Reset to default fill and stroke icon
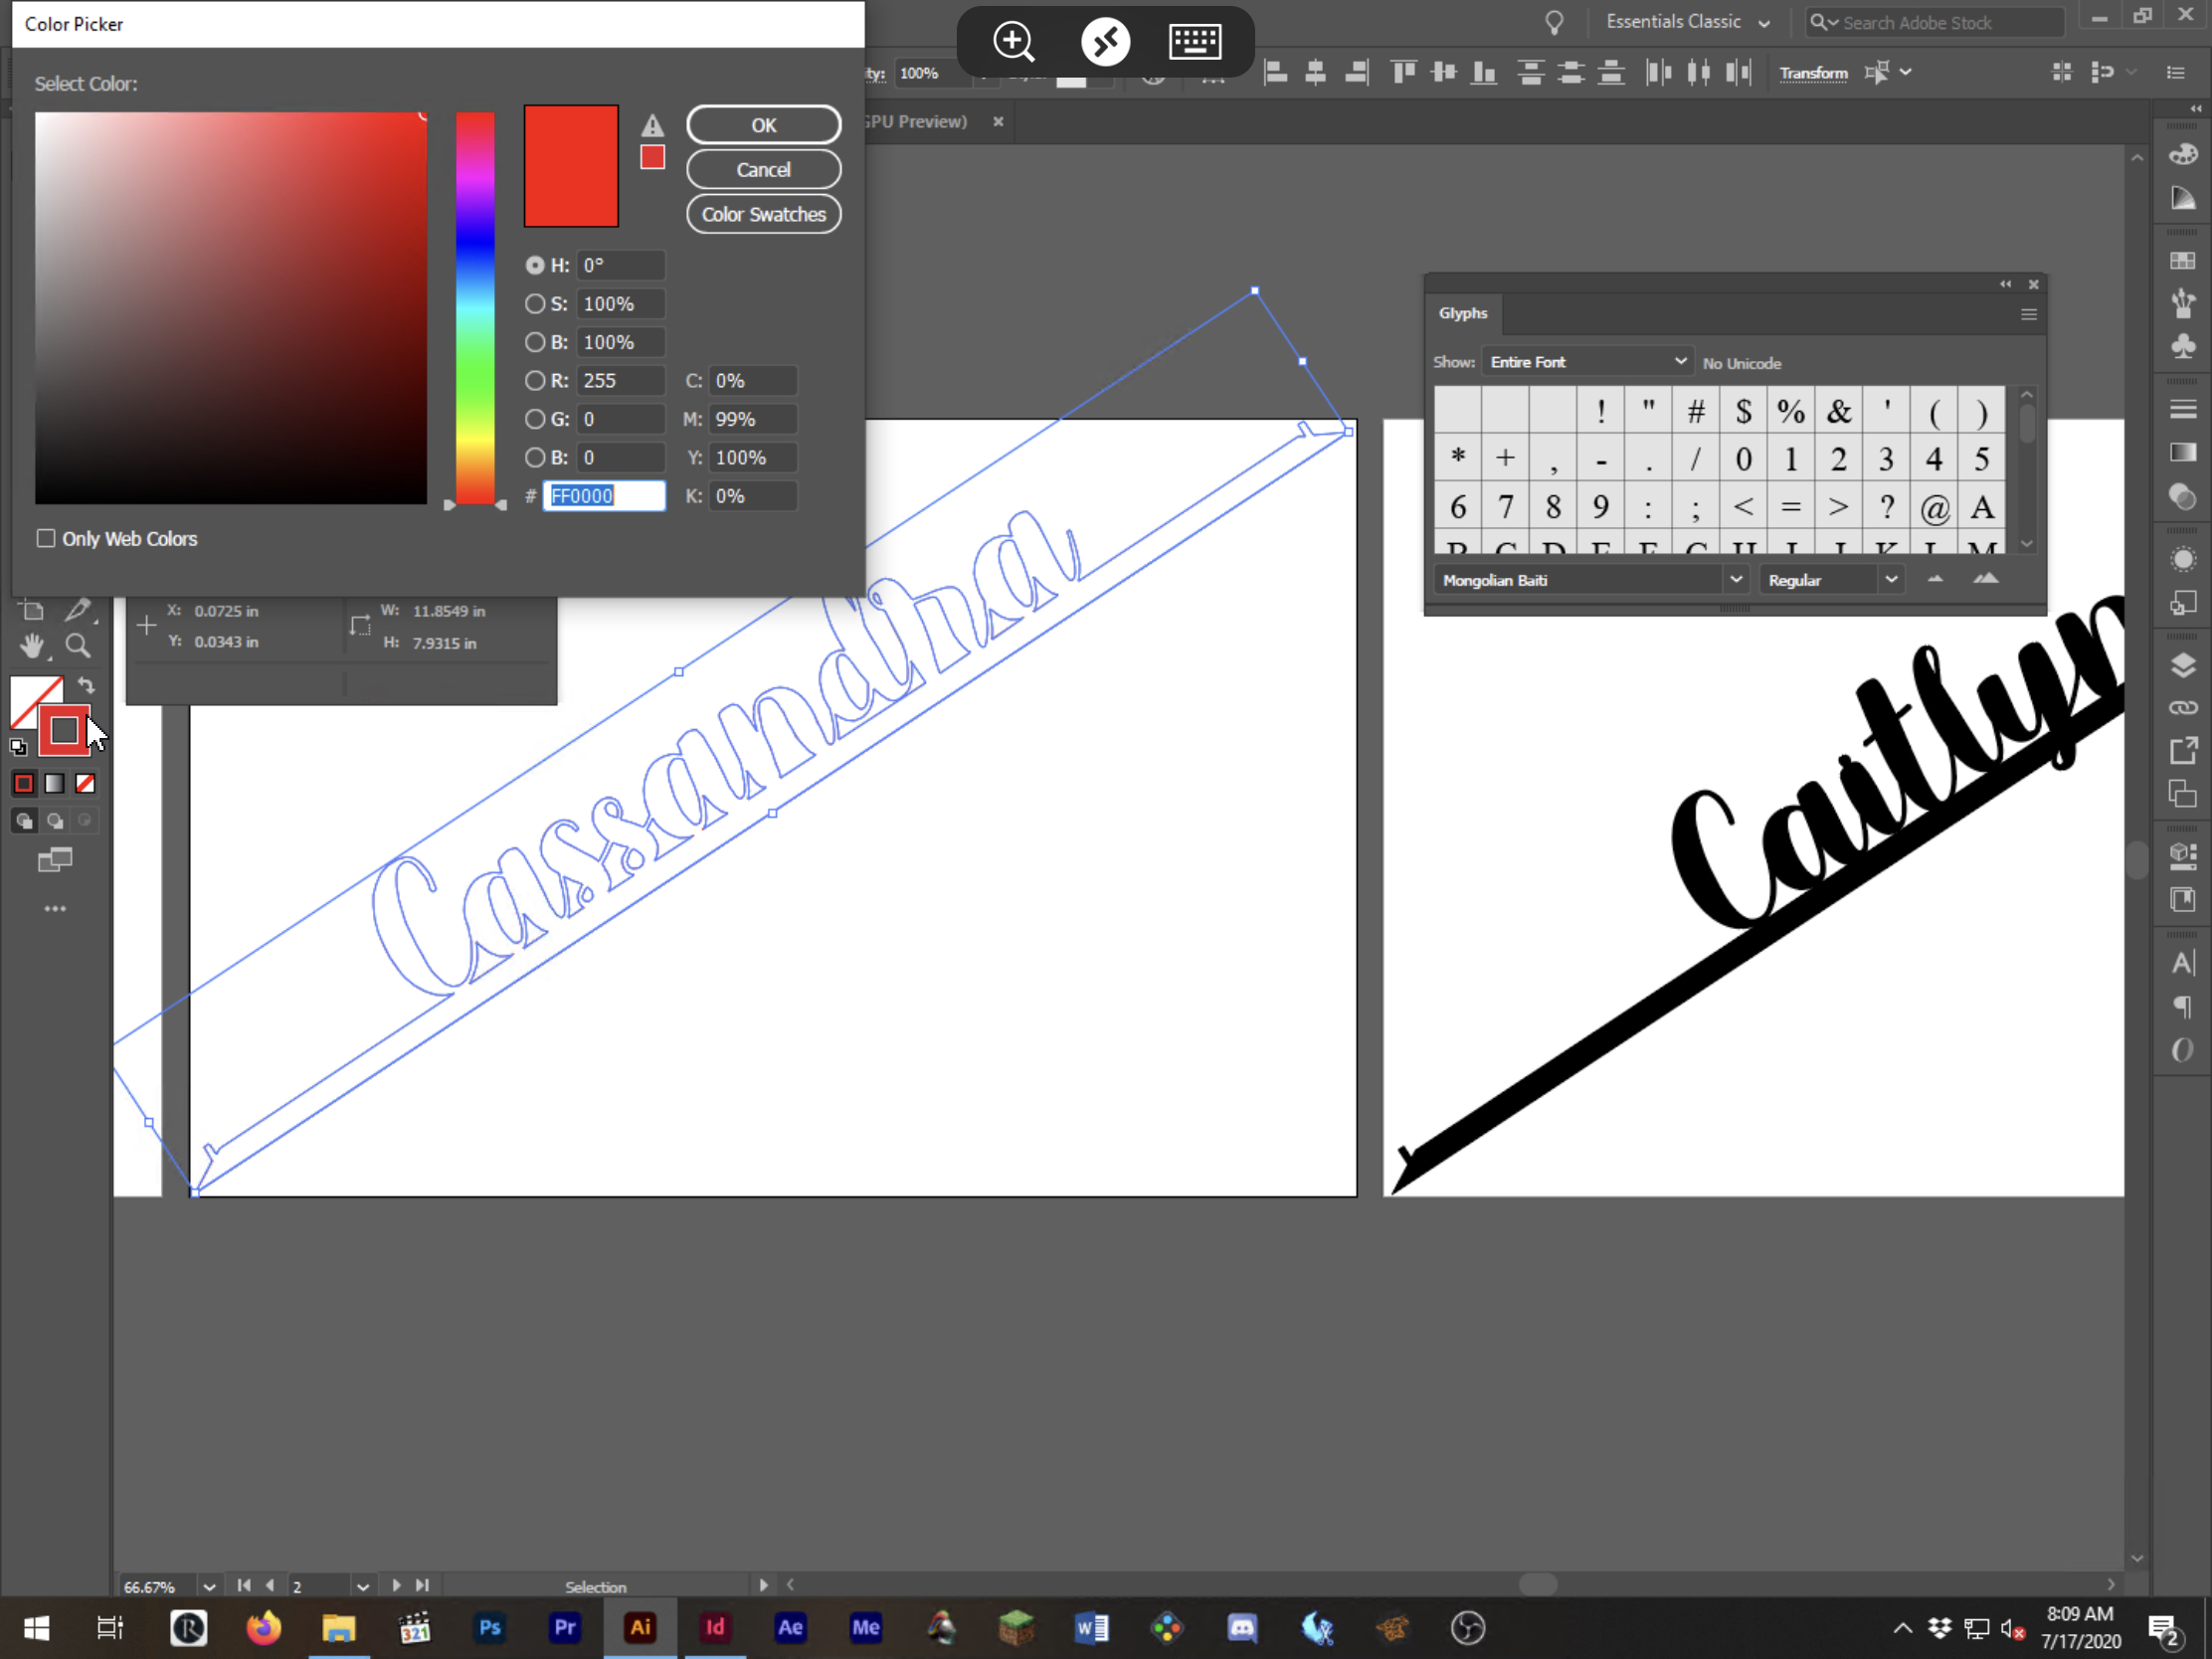The image size is (2212, 1659). (x=19, y=746)
